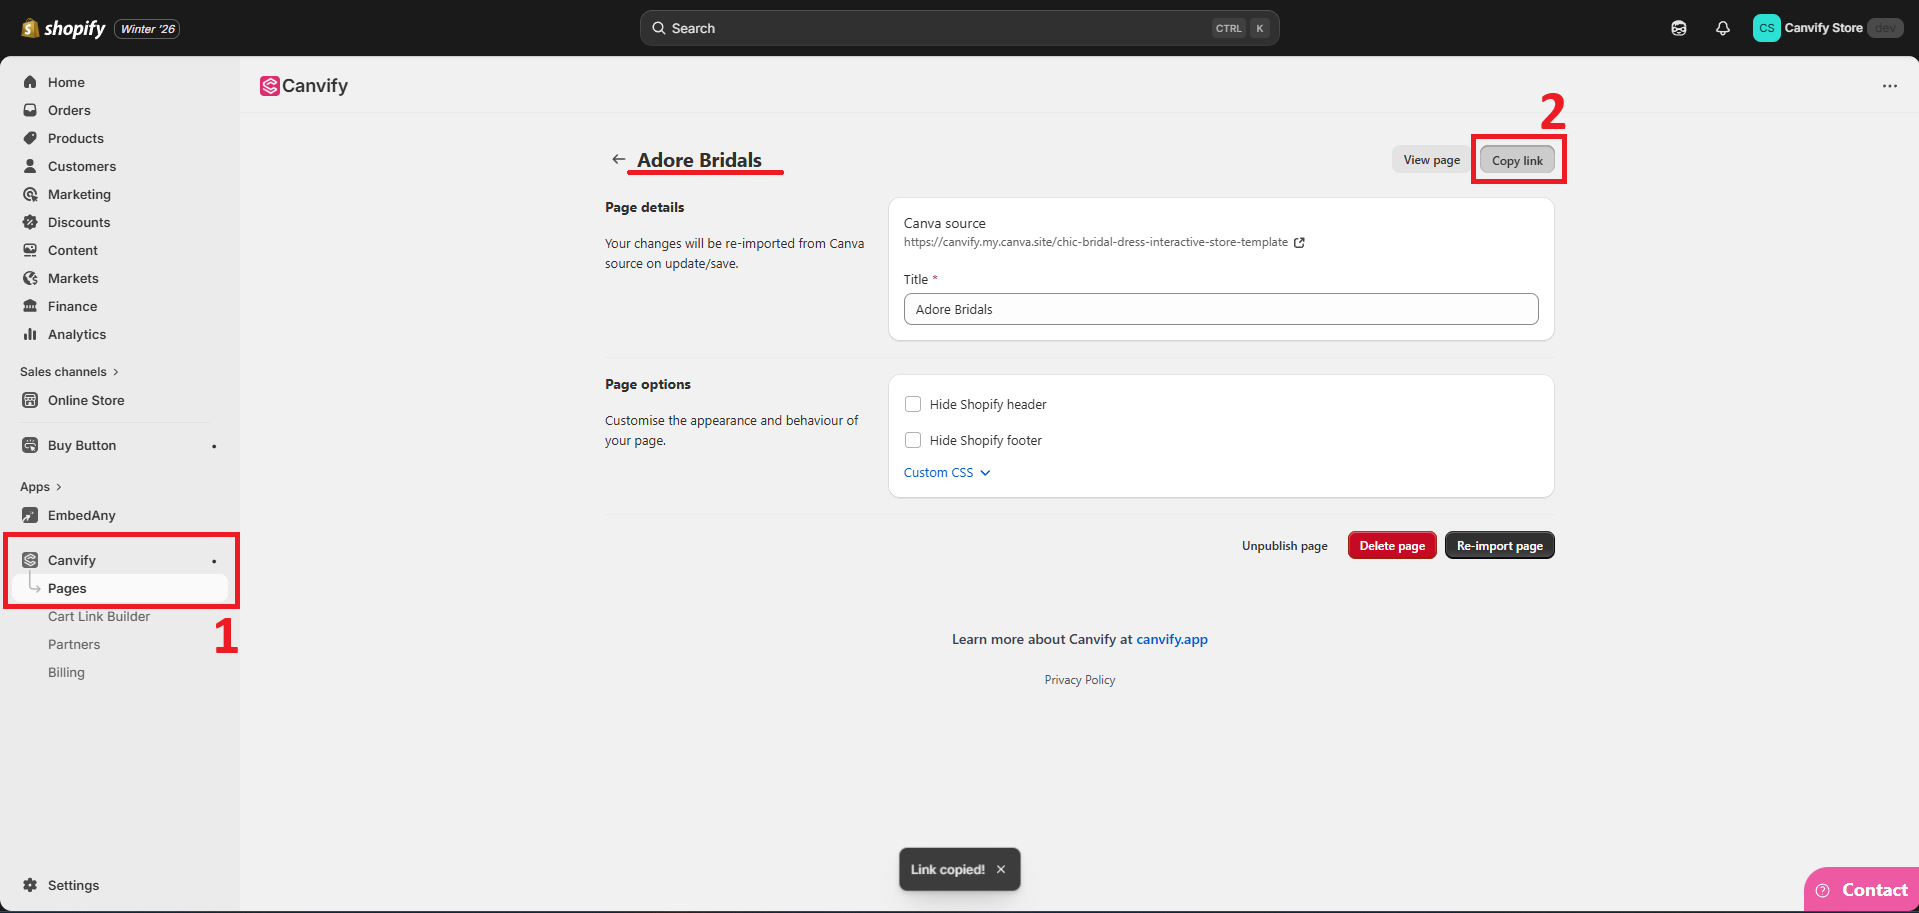Enable Hide Shopify header
Screen dimensions: 1919x913
912,403
